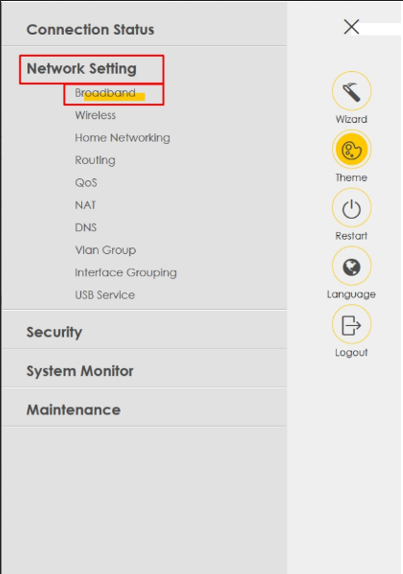Select the Broadband submenu item
Image resolution: width=403 pixels, height=574 pixels.
point(105,93)
